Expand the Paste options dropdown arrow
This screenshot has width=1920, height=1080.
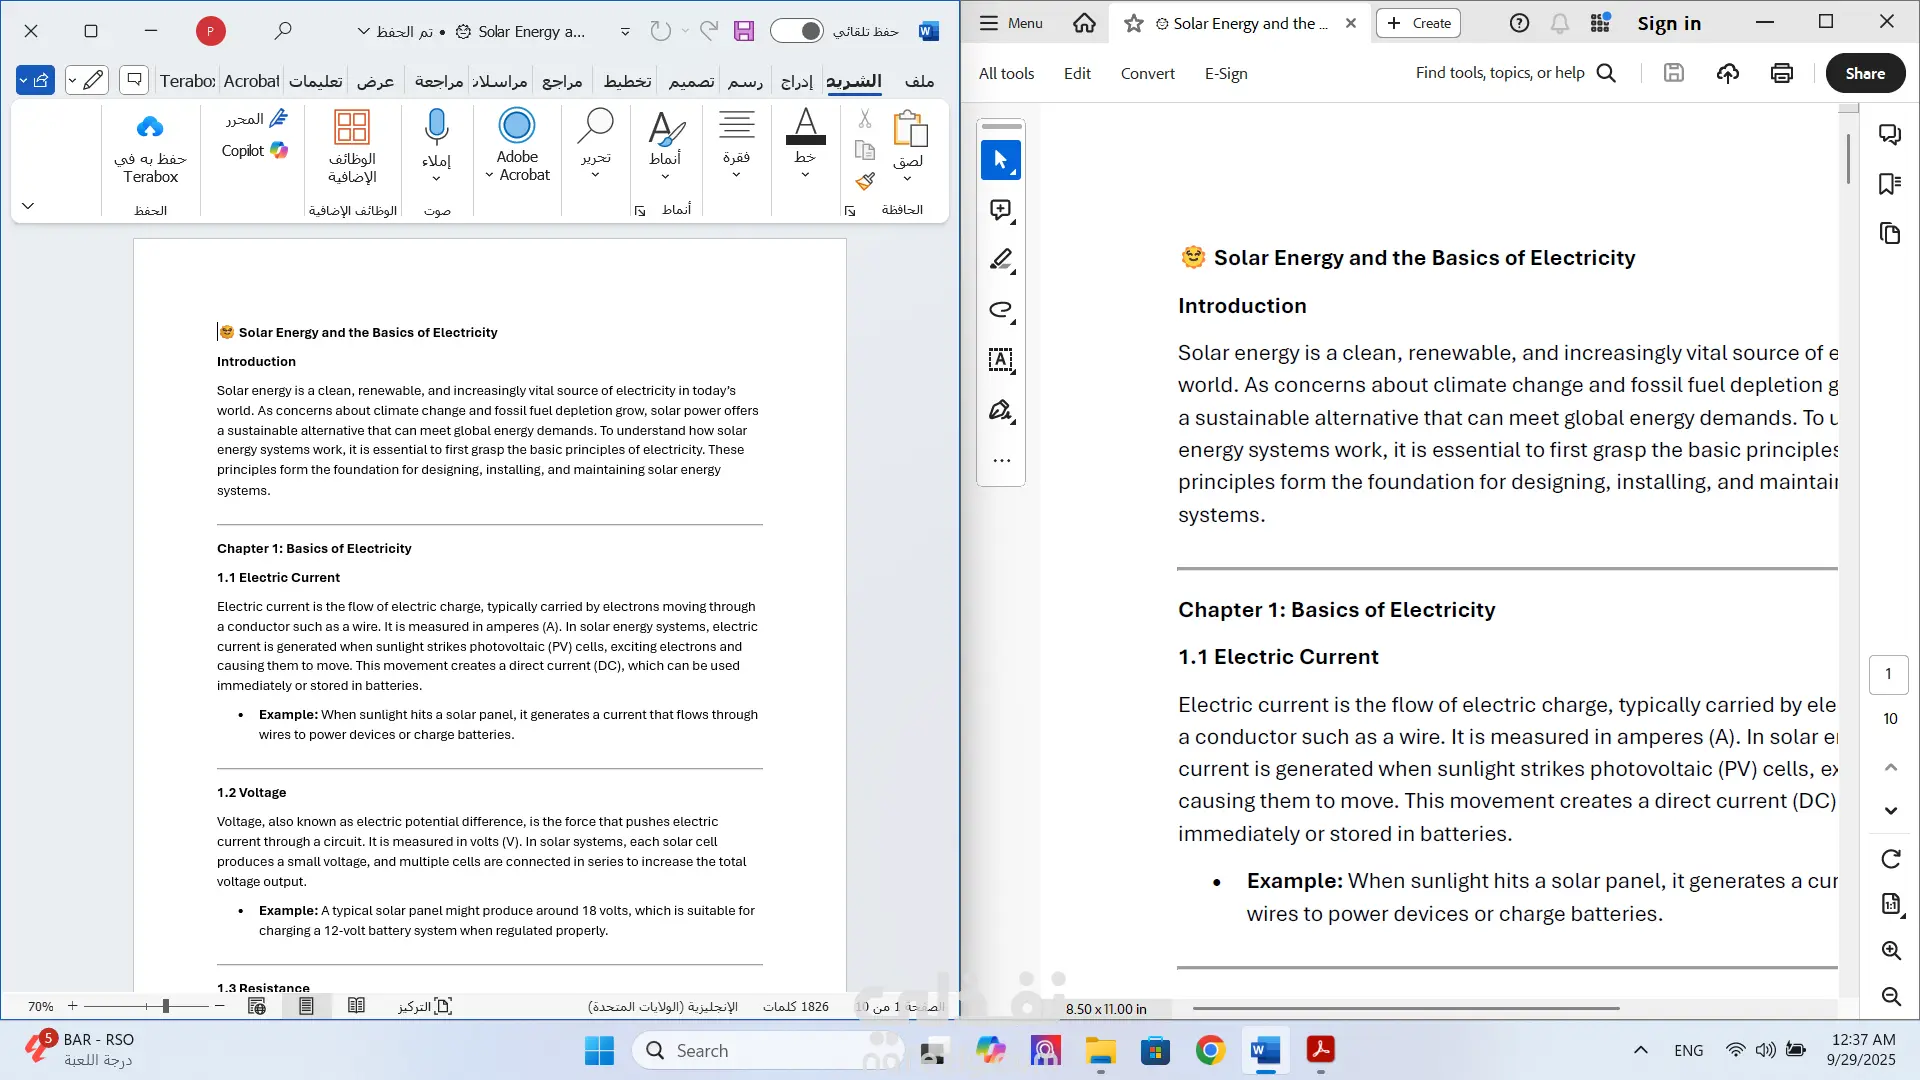(907, 179)
